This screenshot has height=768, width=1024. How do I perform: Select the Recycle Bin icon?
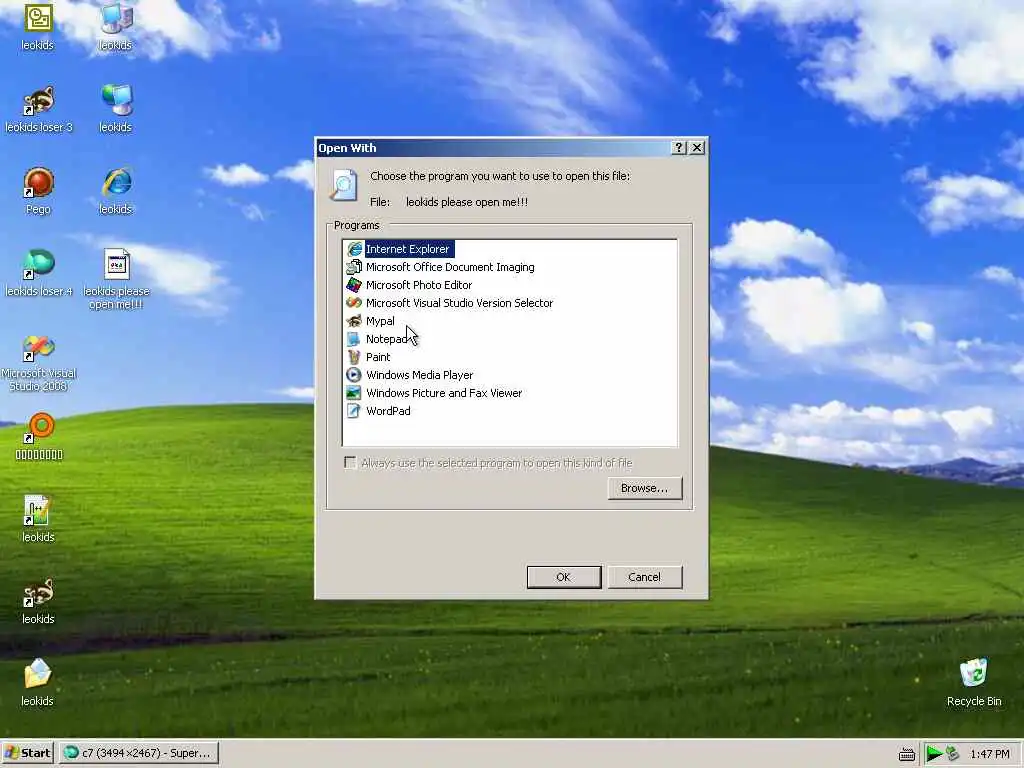(x=974, y=683)
